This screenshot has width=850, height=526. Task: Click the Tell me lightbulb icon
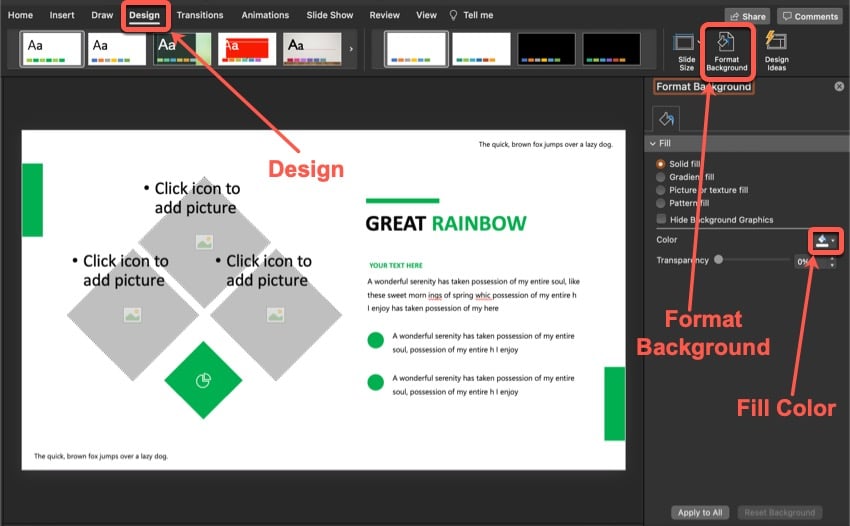[454, 16]
